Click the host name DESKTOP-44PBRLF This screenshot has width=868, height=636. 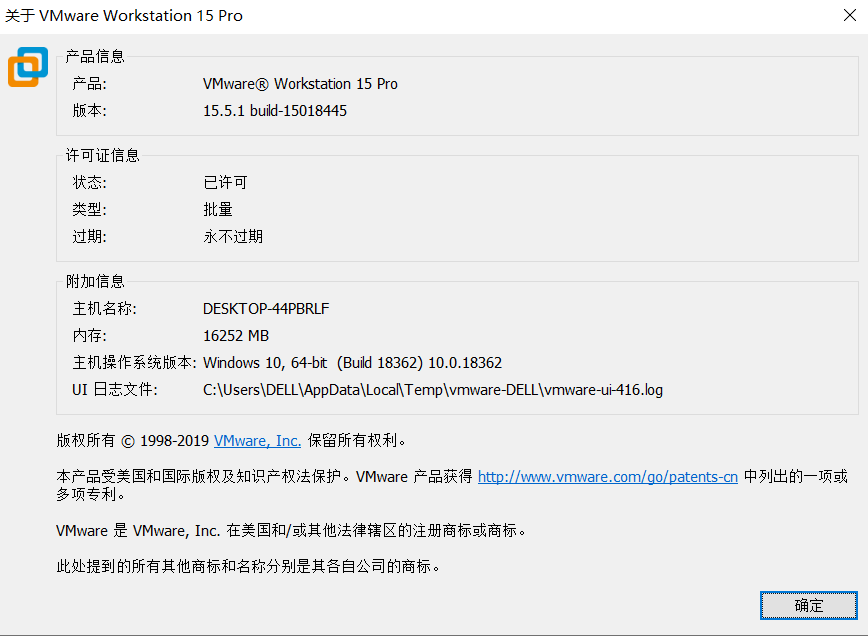click(266, 308)
